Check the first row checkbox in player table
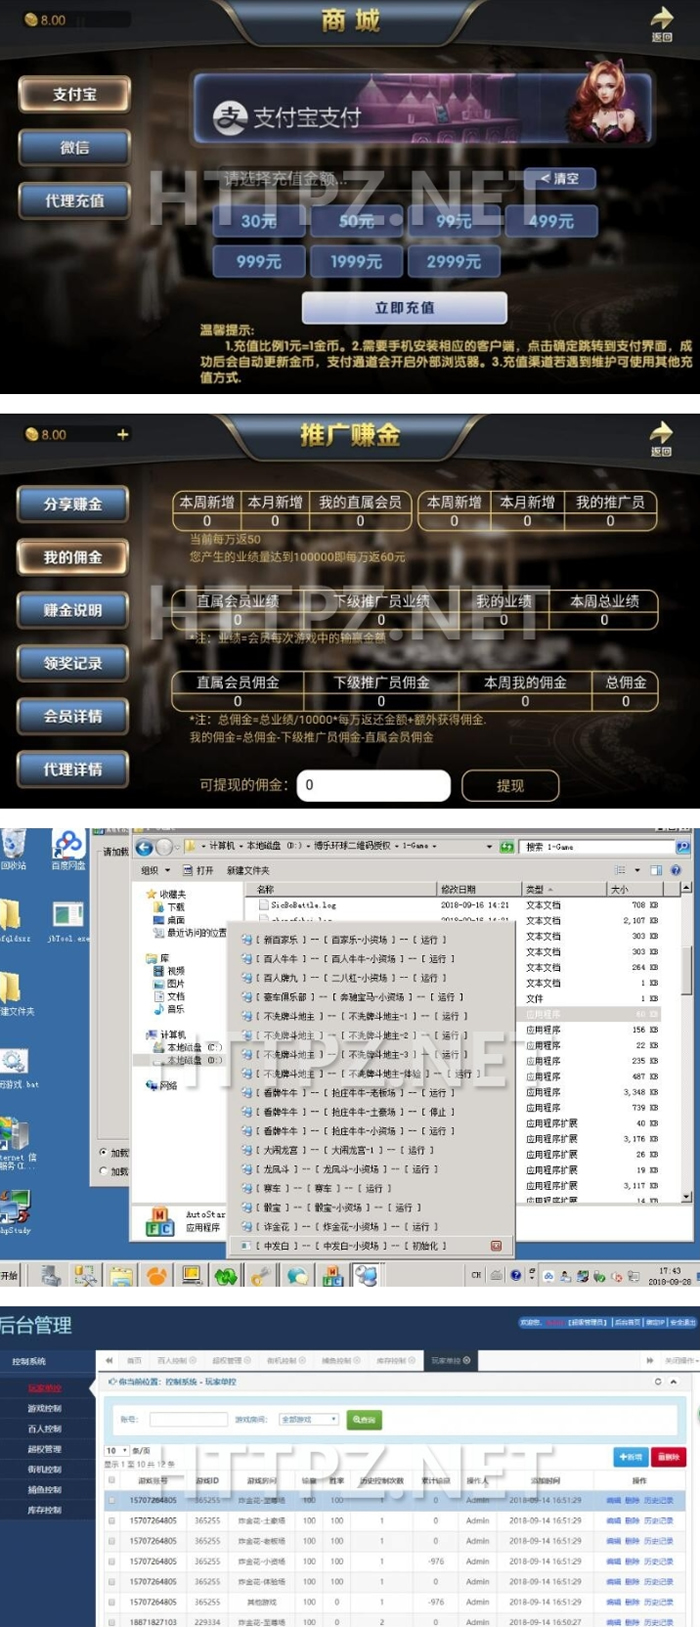Image resolution: width=700 pixels, height=1627 pixels. click(x=112, y=1500)
